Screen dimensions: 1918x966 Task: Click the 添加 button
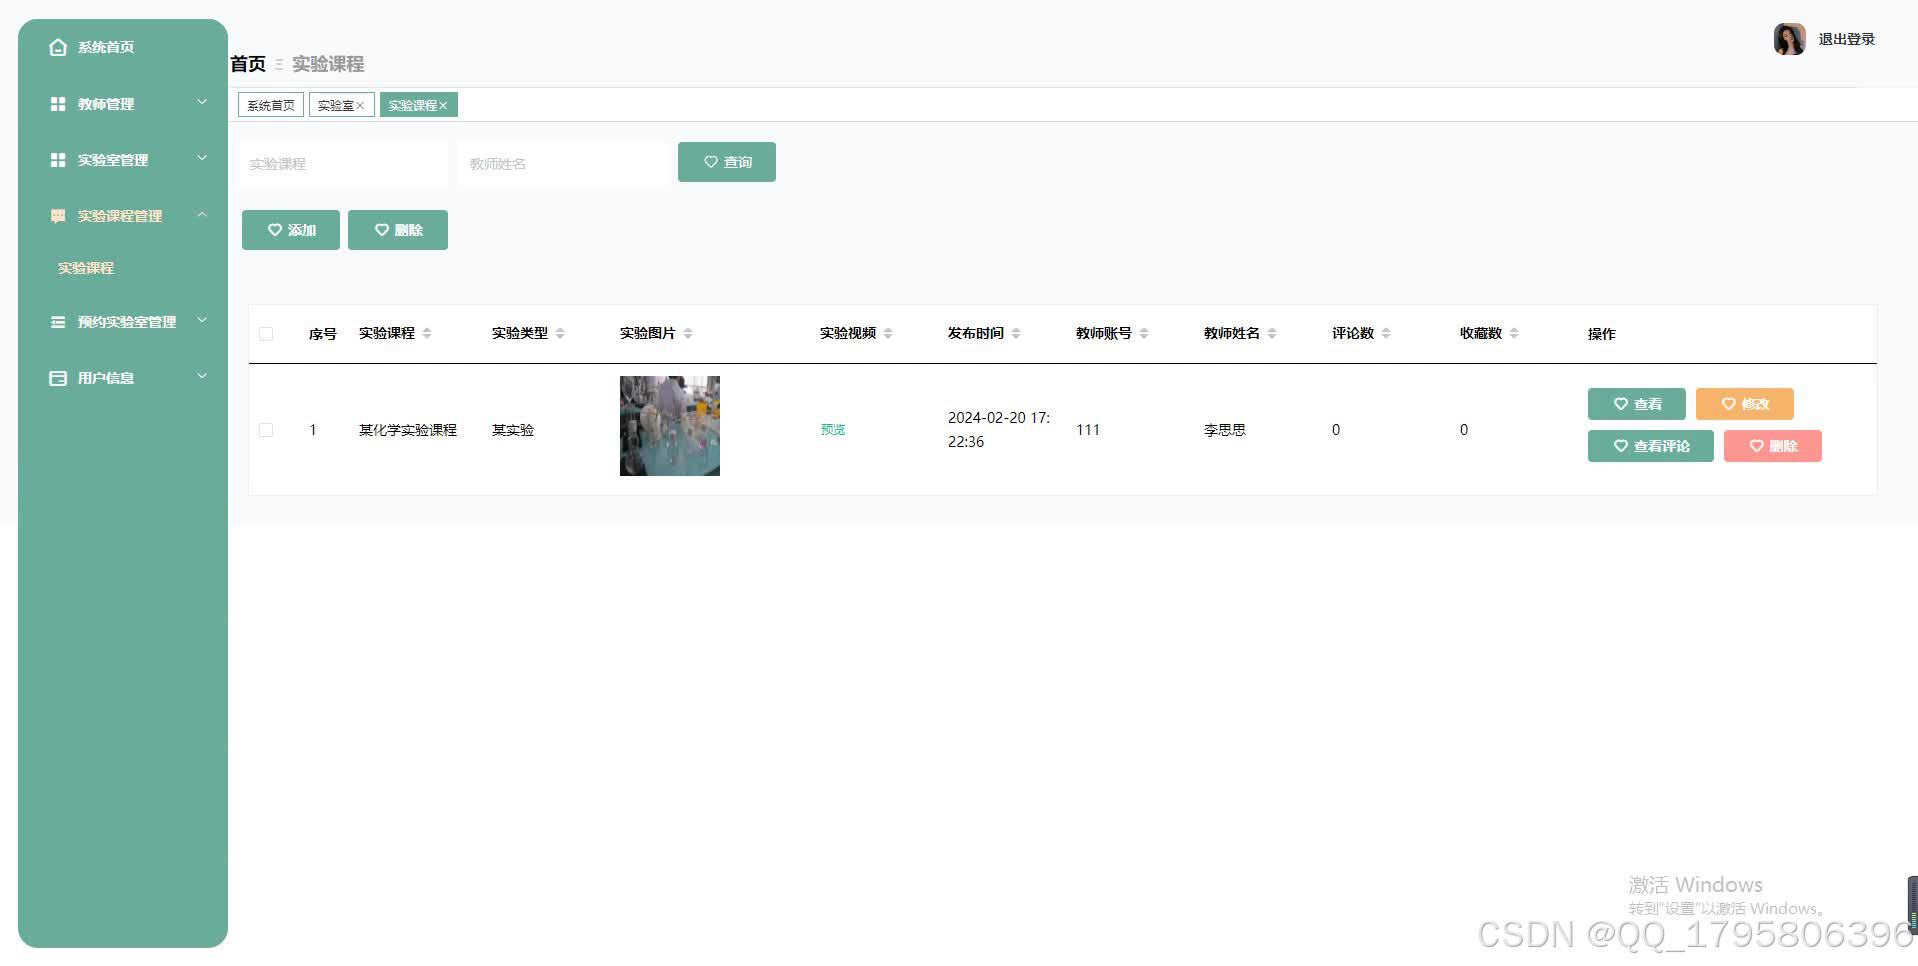291,230
